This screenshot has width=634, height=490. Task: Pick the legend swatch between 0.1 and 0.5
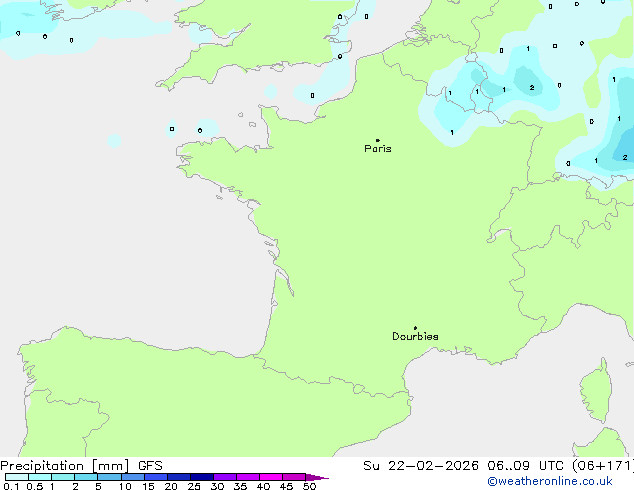tap(17, 477)
